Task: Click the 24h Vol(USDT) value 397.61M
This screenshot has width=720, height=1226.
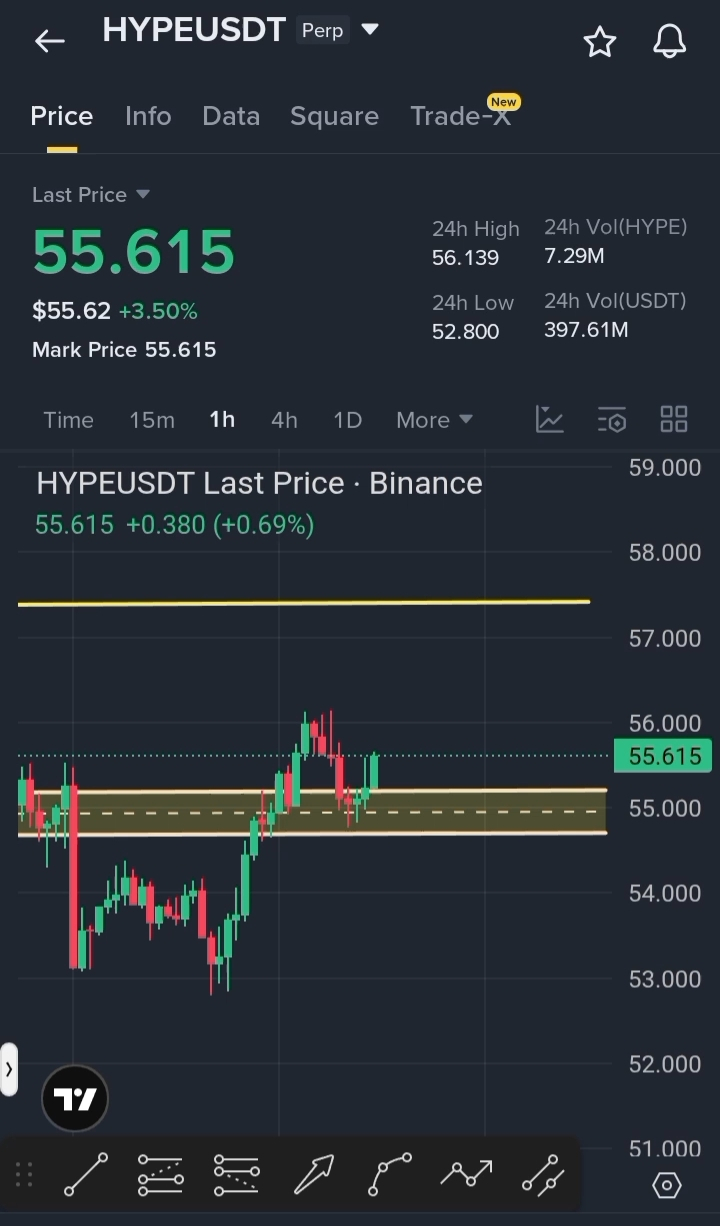Action: 586,330
